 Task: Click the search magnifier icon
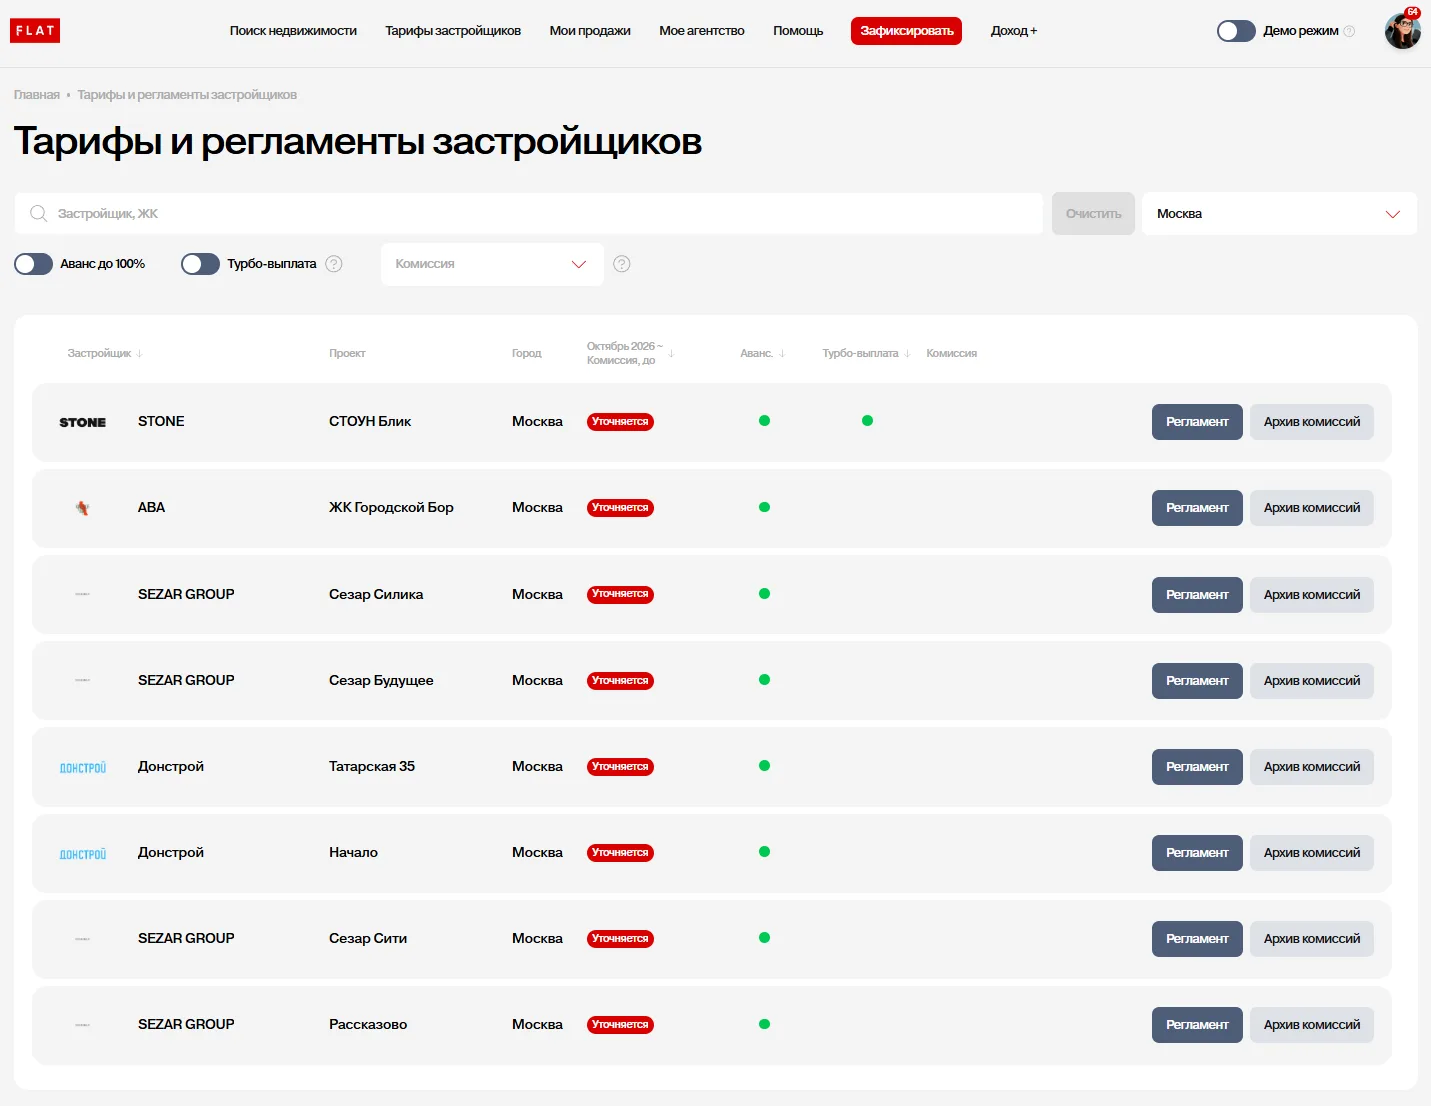click(39, 214)
